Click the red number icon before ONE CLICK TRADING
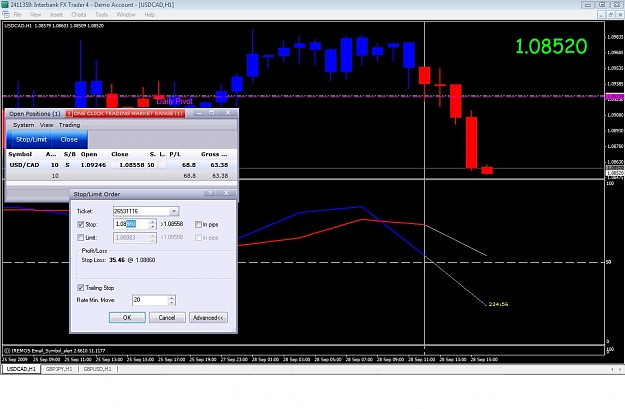The height and width of the screenshot is (409, 625). 69,114
